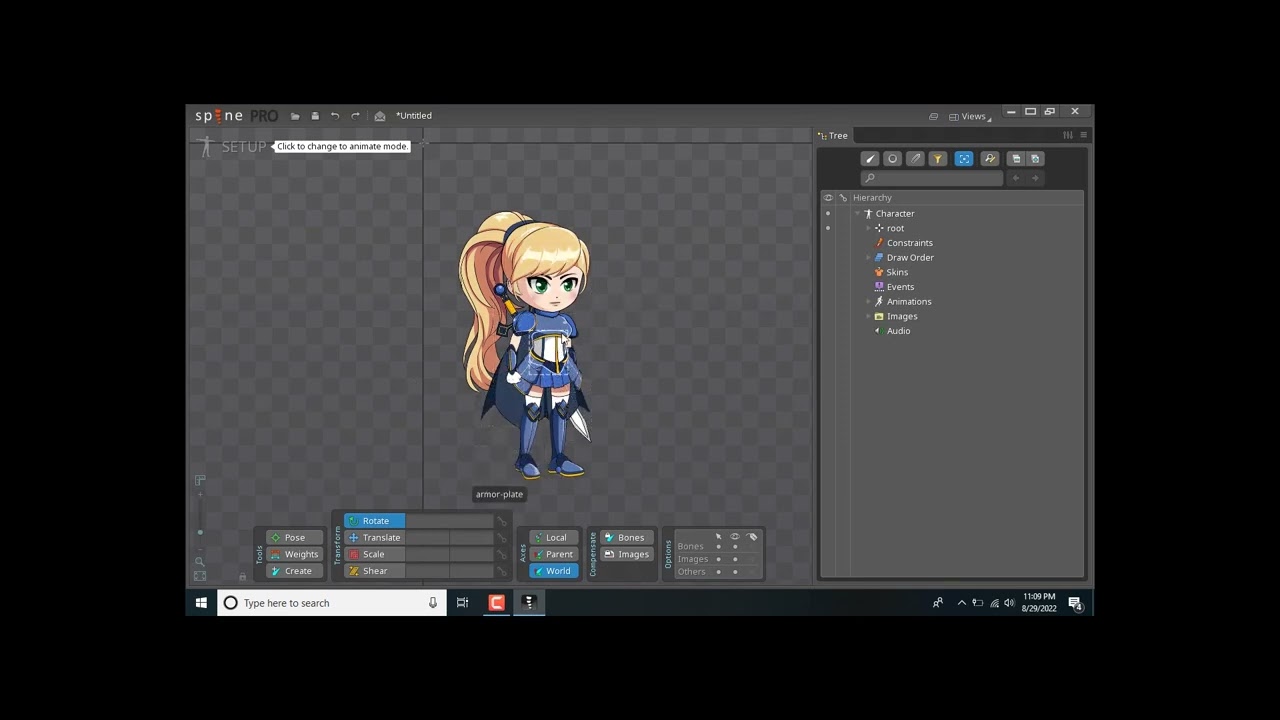
Task: Activate the Create tool
Action: (295, 571)
